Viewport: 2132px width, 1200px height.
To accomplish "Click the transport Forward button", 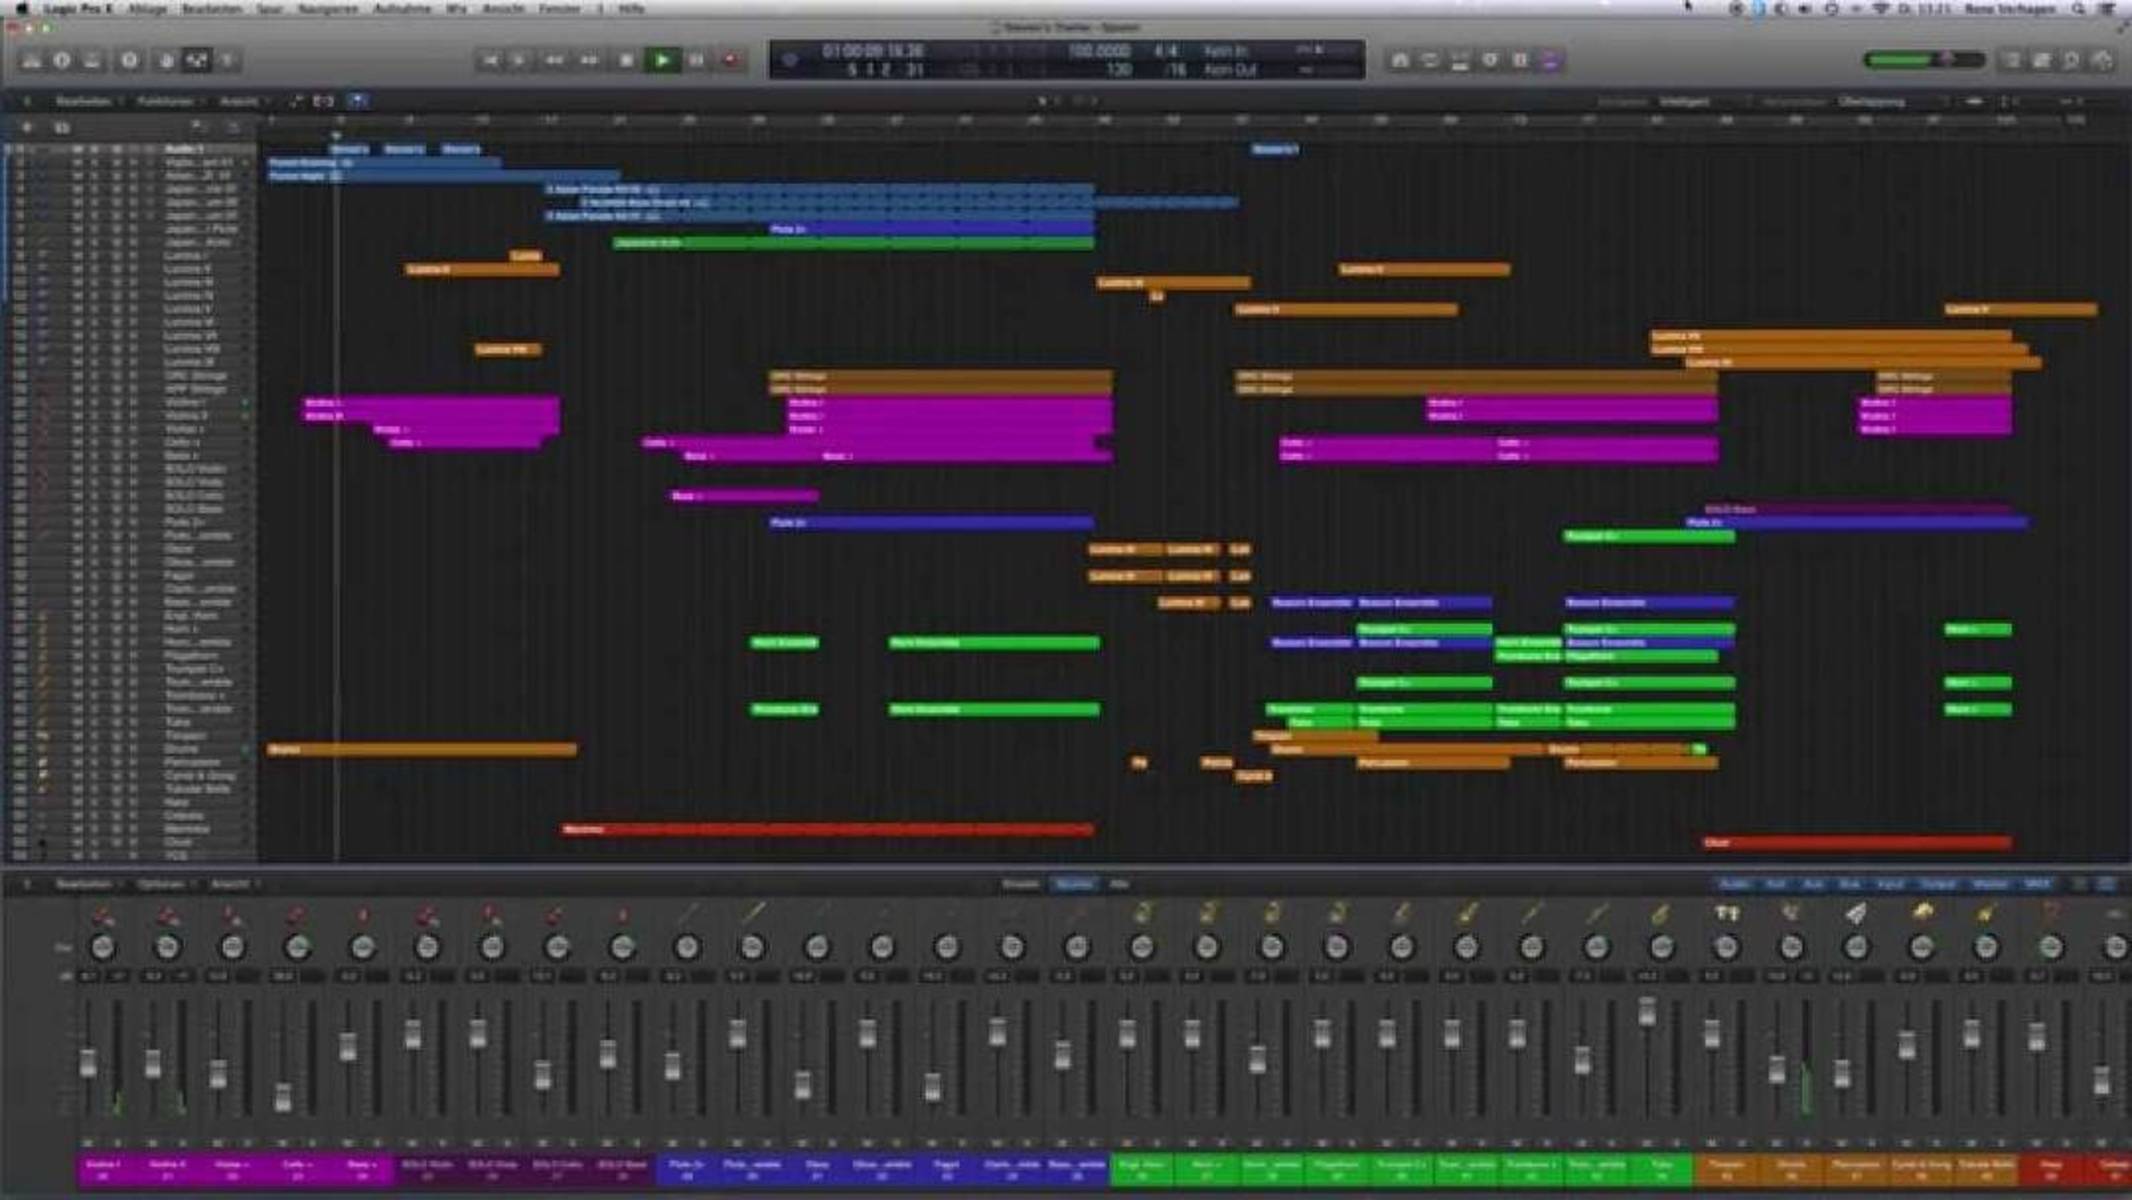I will click(x=589, y=61).
